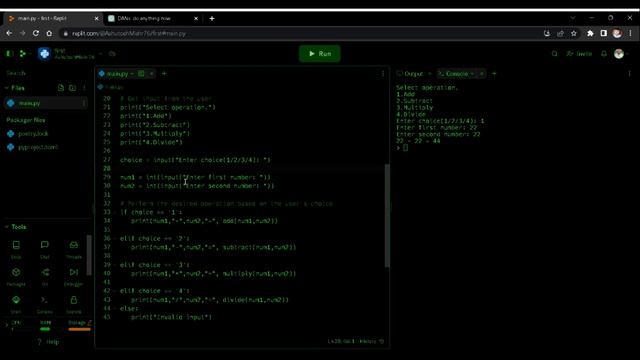Click the search magnifier icon in header

point(554,53)
